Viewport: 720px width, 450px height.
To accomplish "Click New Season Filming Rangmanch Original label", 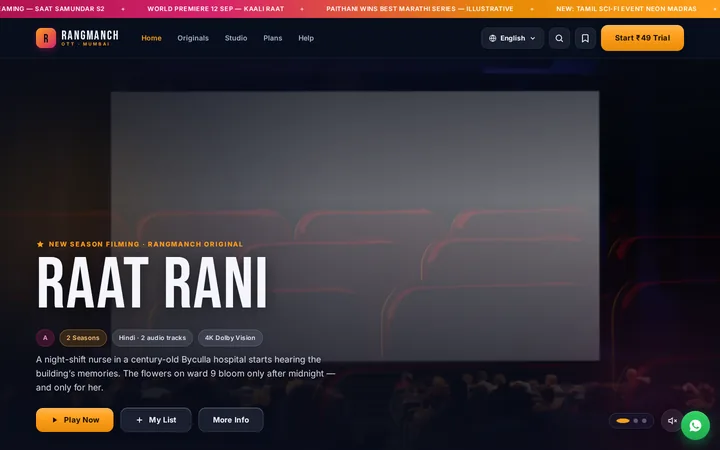I will [x=146, y=244].
